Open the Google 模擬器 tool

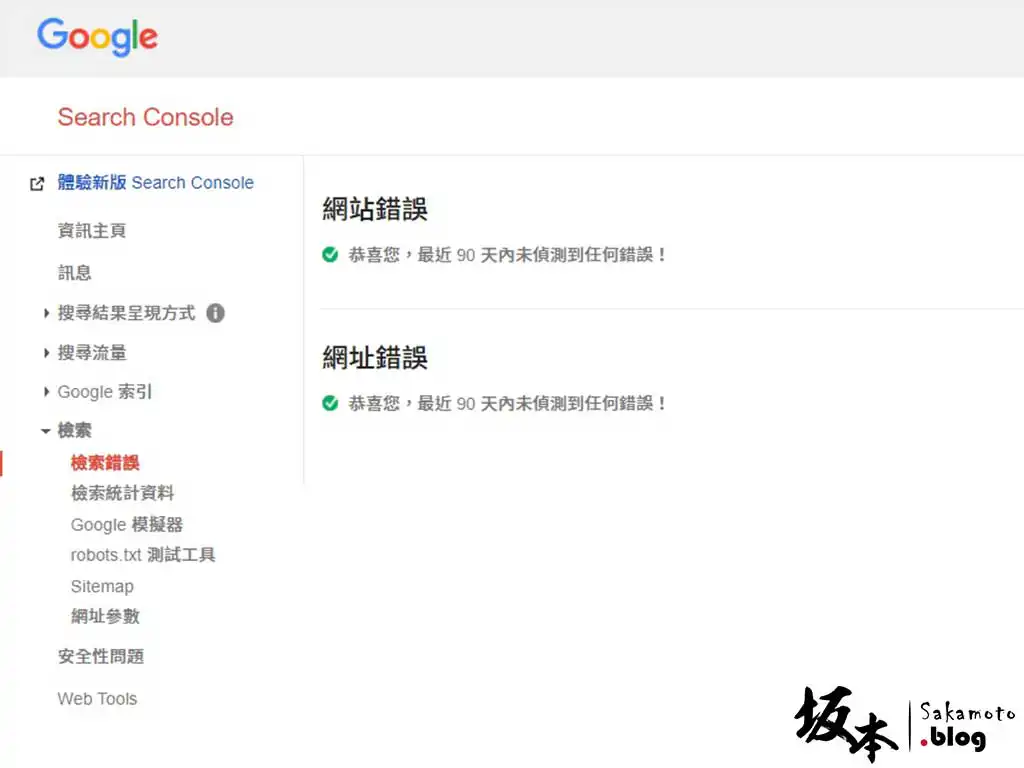pos(126,524)
